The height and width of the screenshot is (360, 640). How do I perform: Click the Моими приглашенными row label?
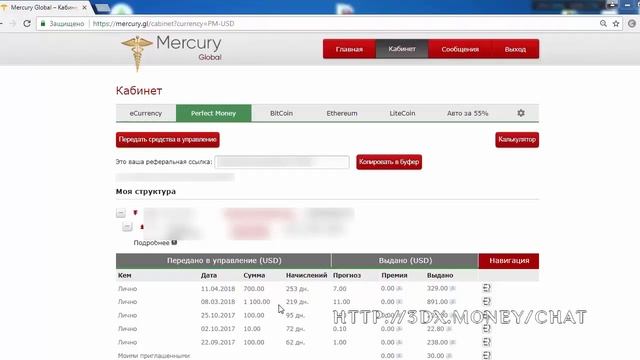(x=154, y=356)
